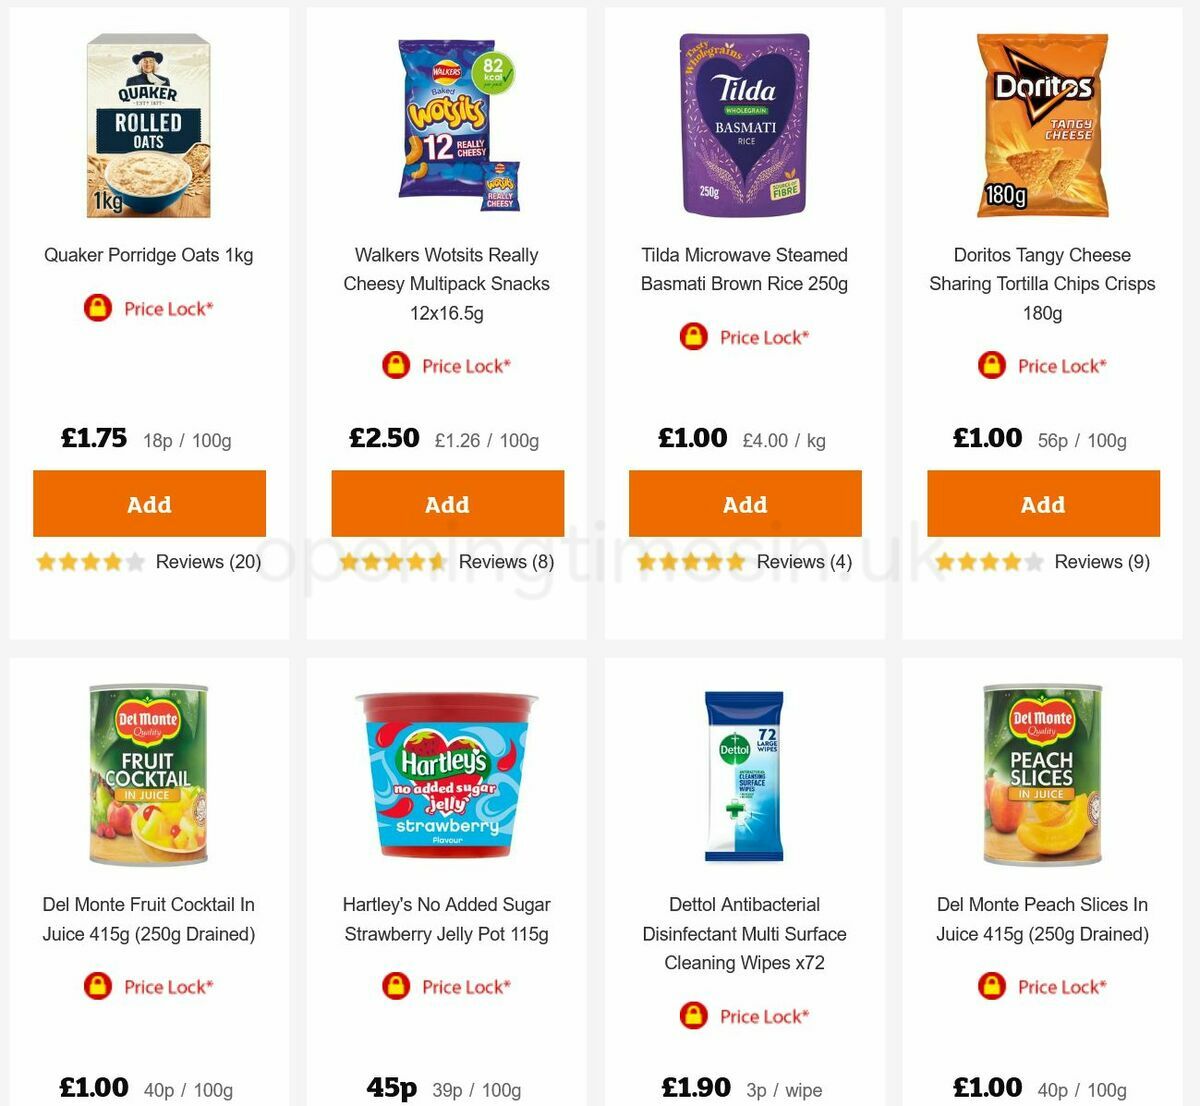This screenshot has height=1106, width=1200.
Task: Open Reviews (8) for Walkers Wotsits
Action: tap(505, 562)
